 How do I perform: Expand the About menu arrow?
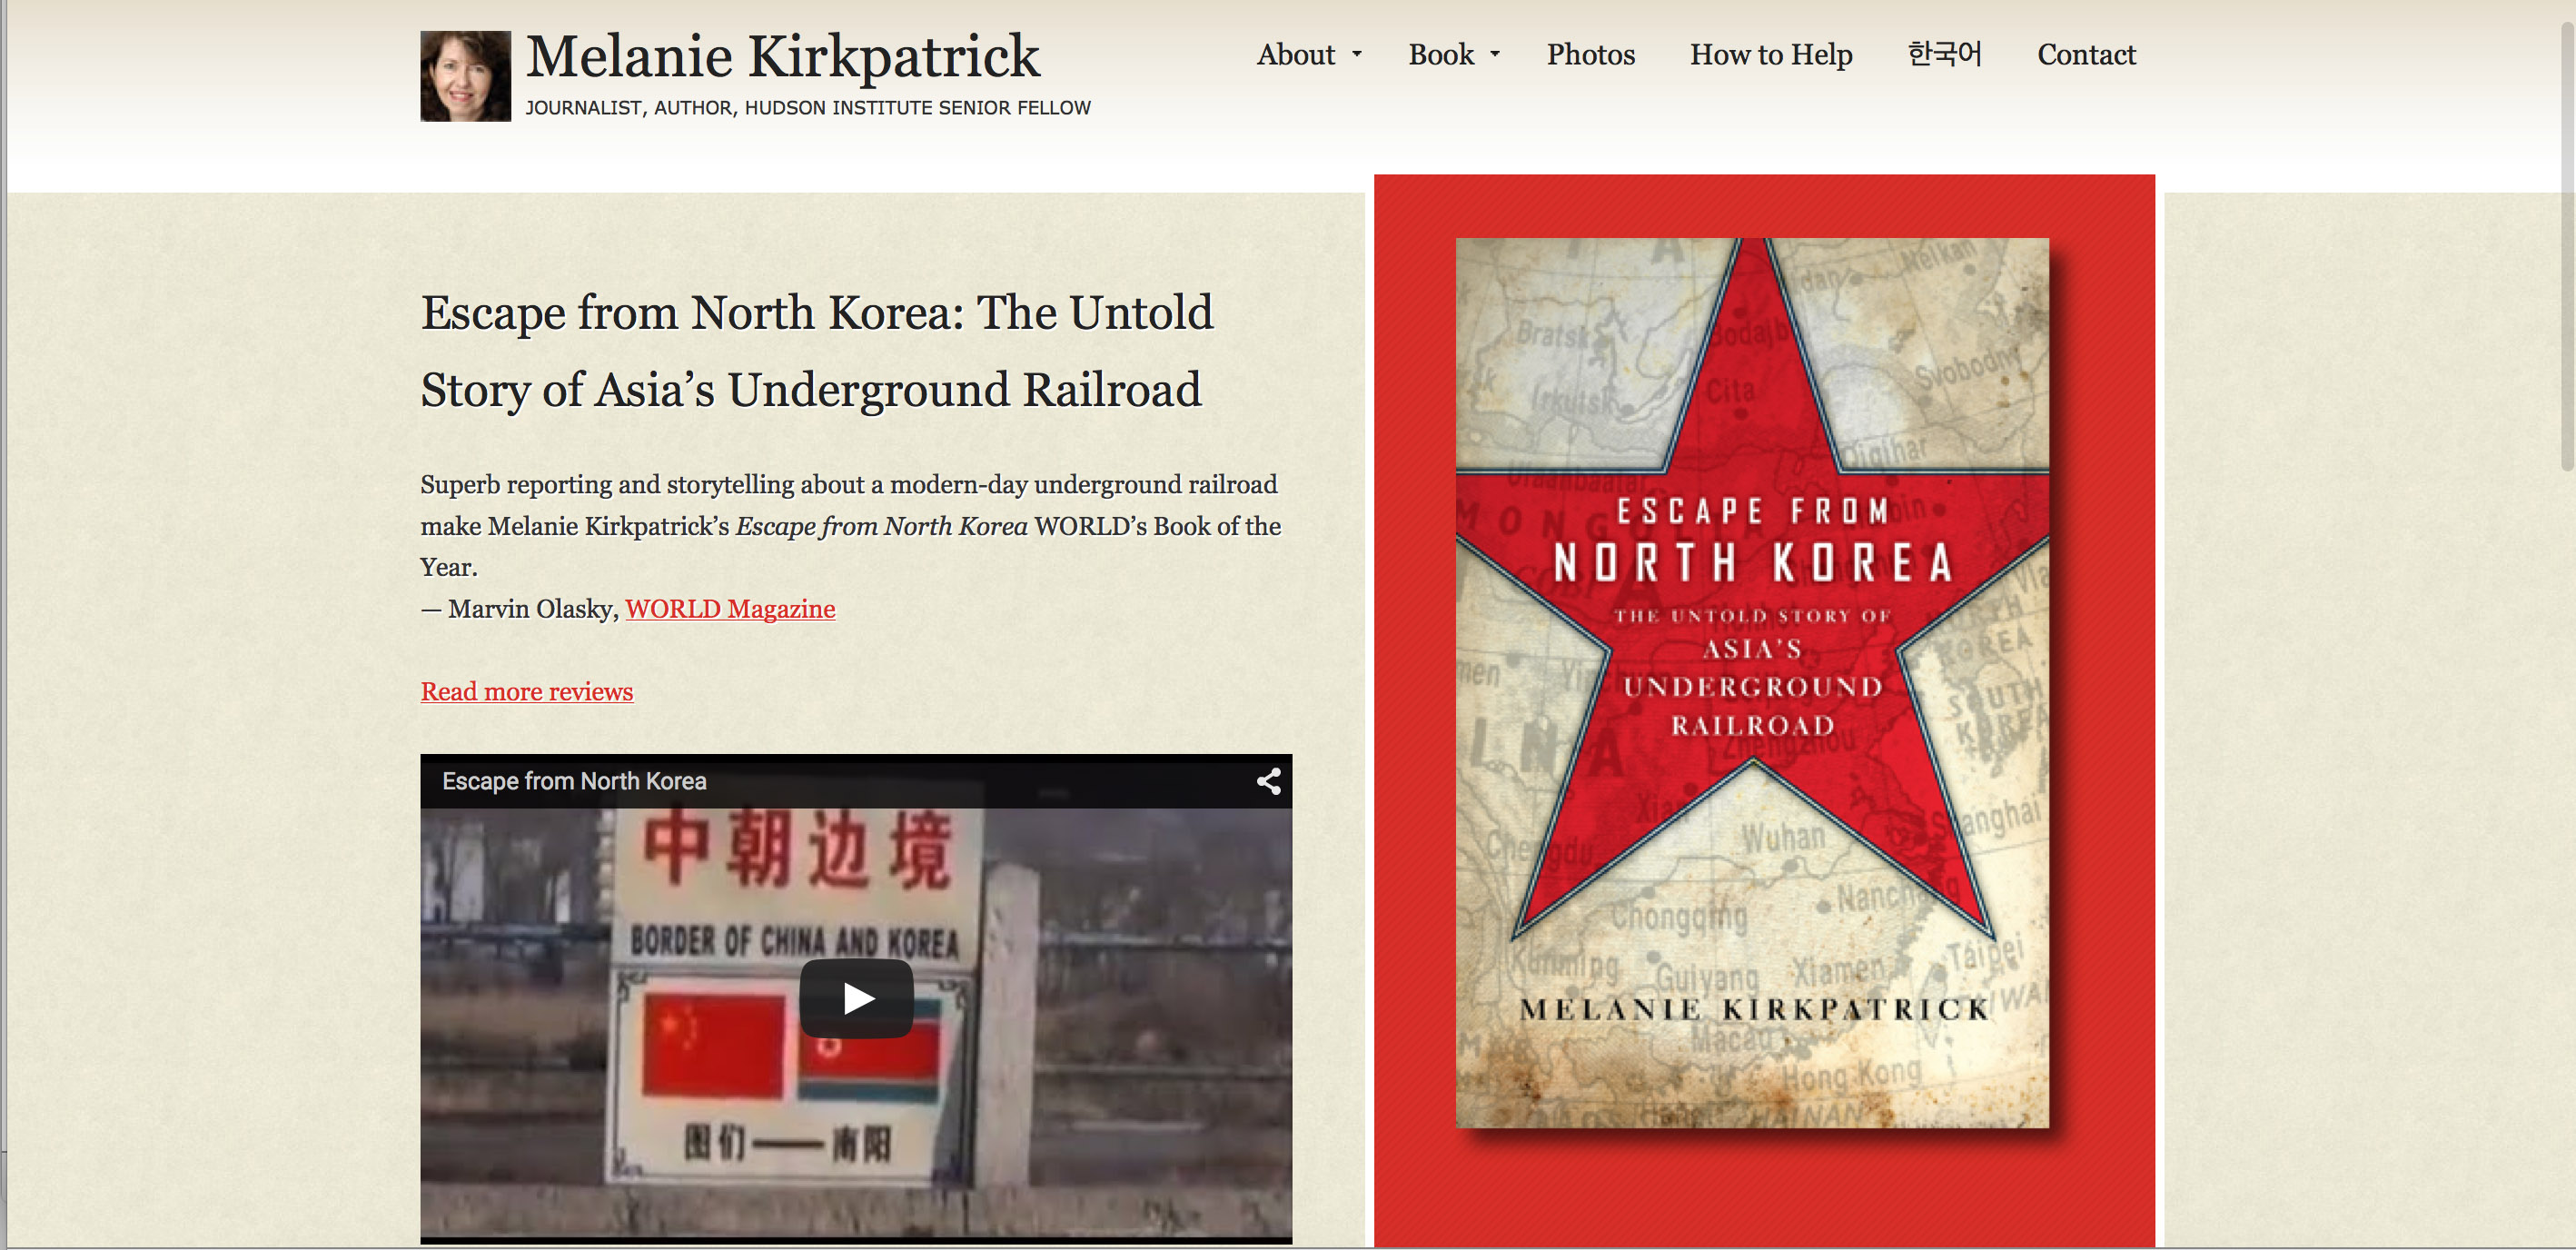[1357, 55]
